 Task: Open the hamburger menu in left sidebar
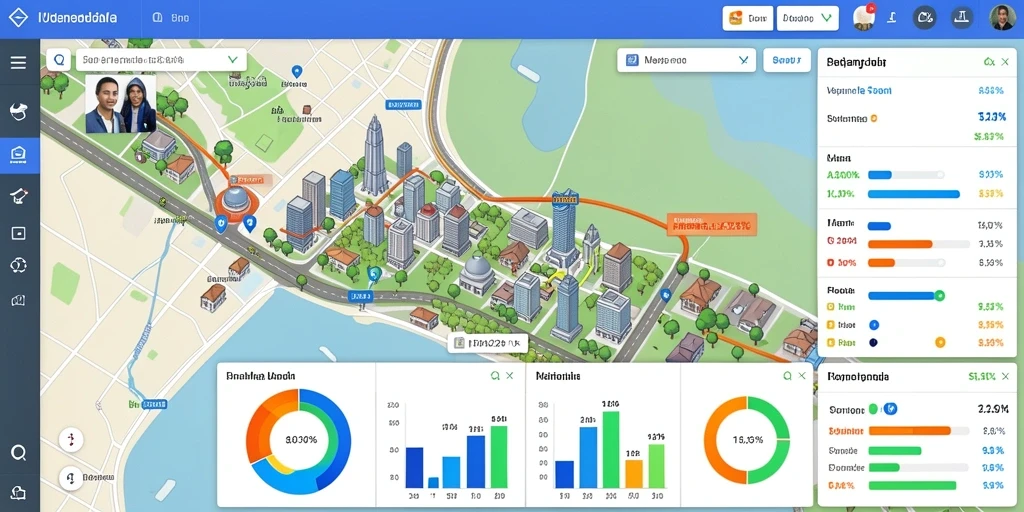18,63
